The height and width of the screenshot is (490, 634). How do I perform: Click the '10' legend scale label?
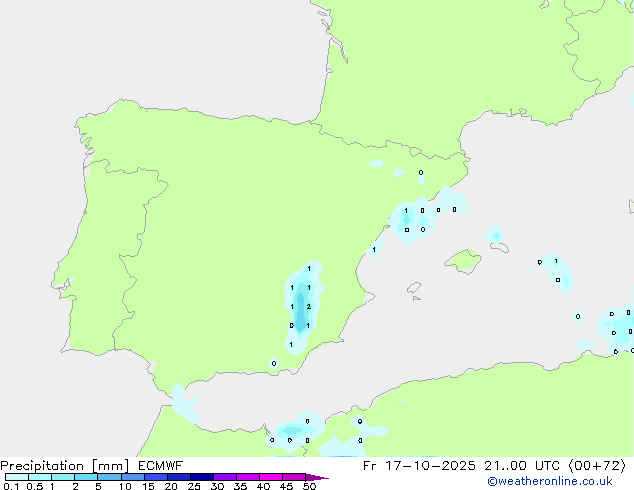[x=125, y=486]
